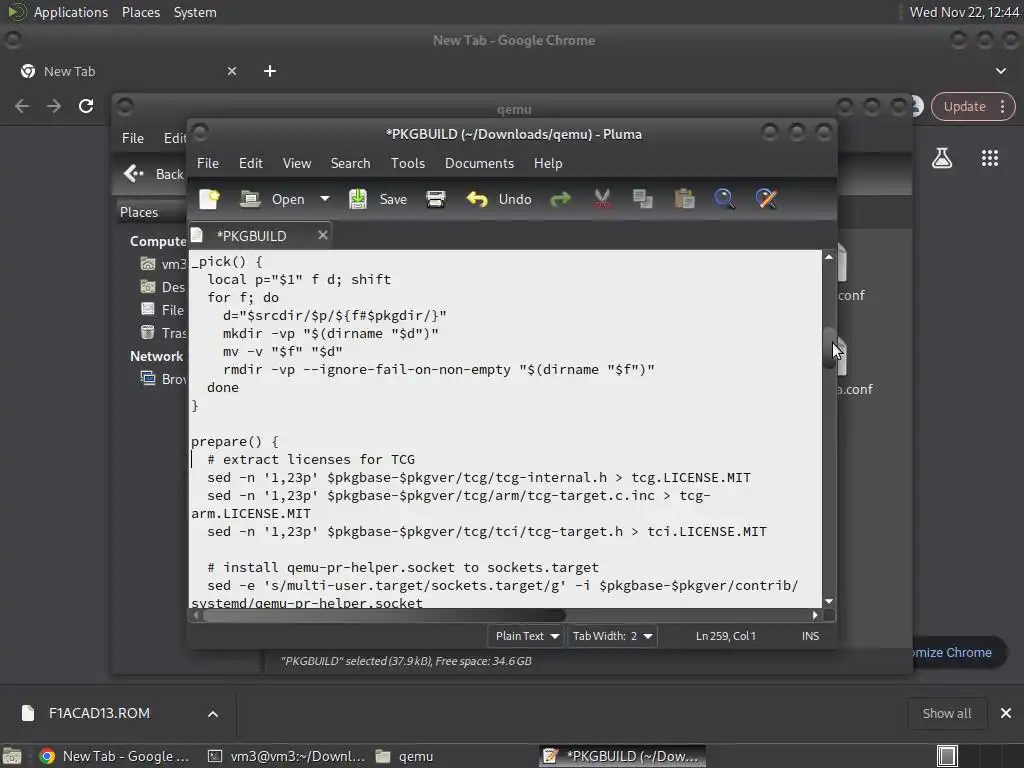This screenshot has height=768, width=1024.
Task: Select Network heading in file manager sidebar
Action: 157,357
